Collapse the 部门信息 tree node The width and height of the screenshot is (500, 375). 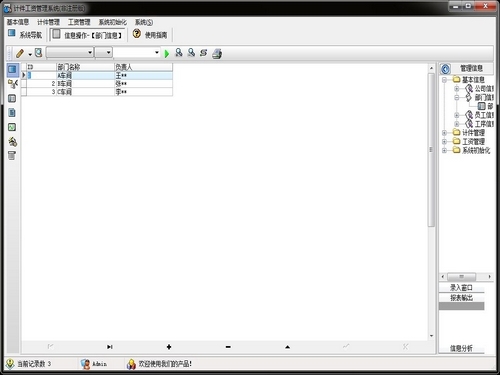(x=457, y=97)
